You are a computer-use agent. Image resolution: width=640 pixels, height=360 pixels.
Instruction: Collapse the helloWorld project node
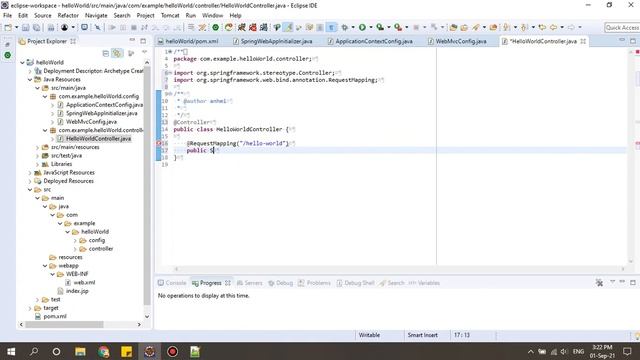click(22, 62)
